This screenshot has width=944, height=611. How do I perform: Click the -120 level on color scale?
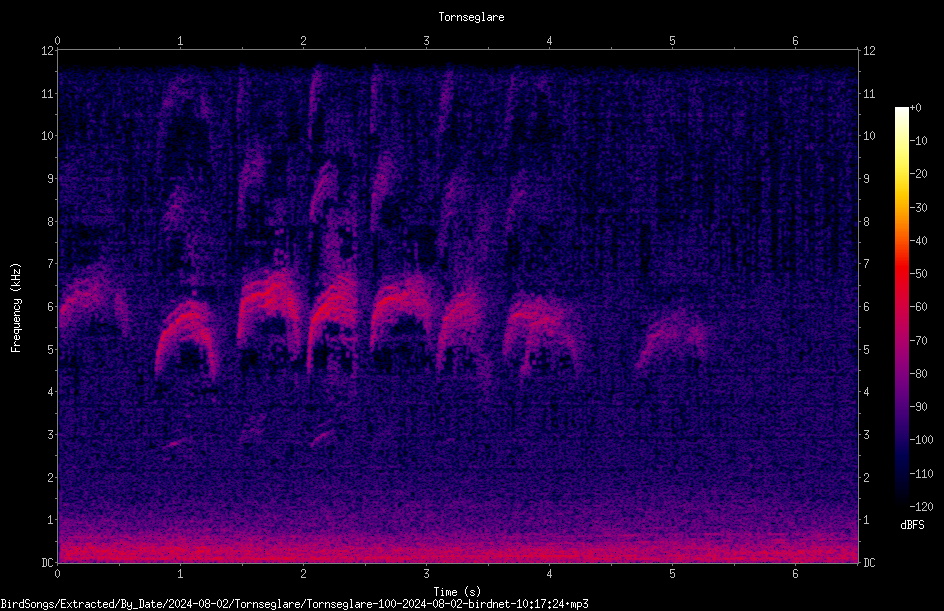[921, 506]
